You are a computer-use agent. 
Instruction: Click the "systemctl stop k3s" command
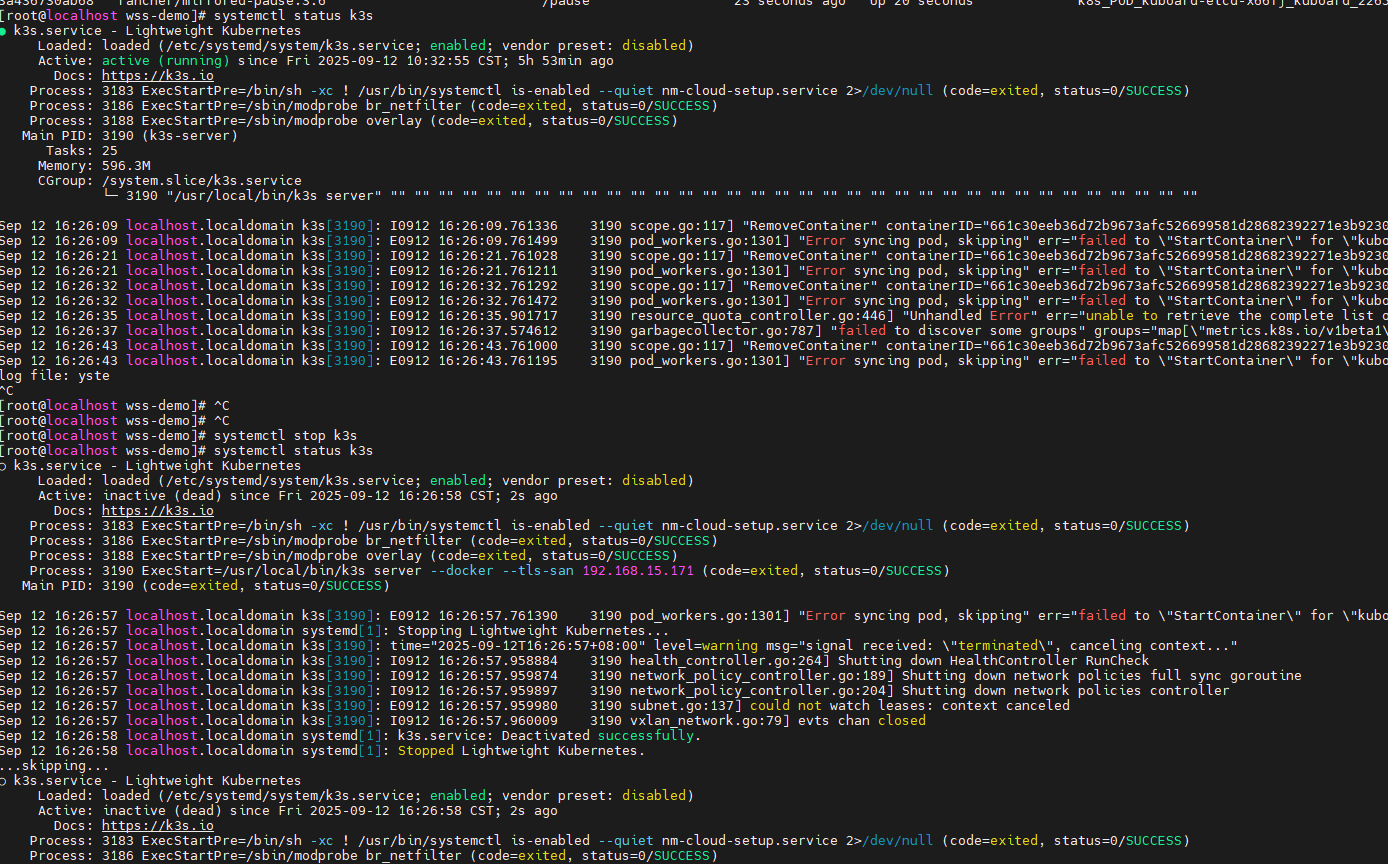(x=285, y=436)
